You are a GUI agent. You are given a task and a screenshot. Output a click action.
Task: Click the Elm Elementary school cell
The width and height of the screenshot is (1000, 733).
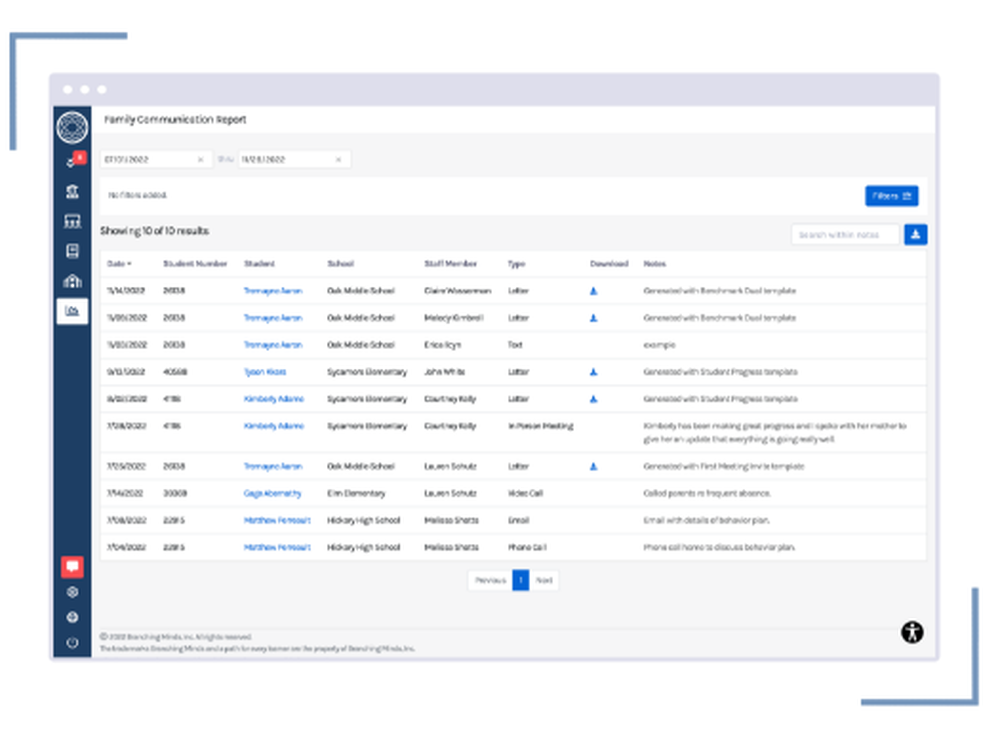tap(356, 493)
